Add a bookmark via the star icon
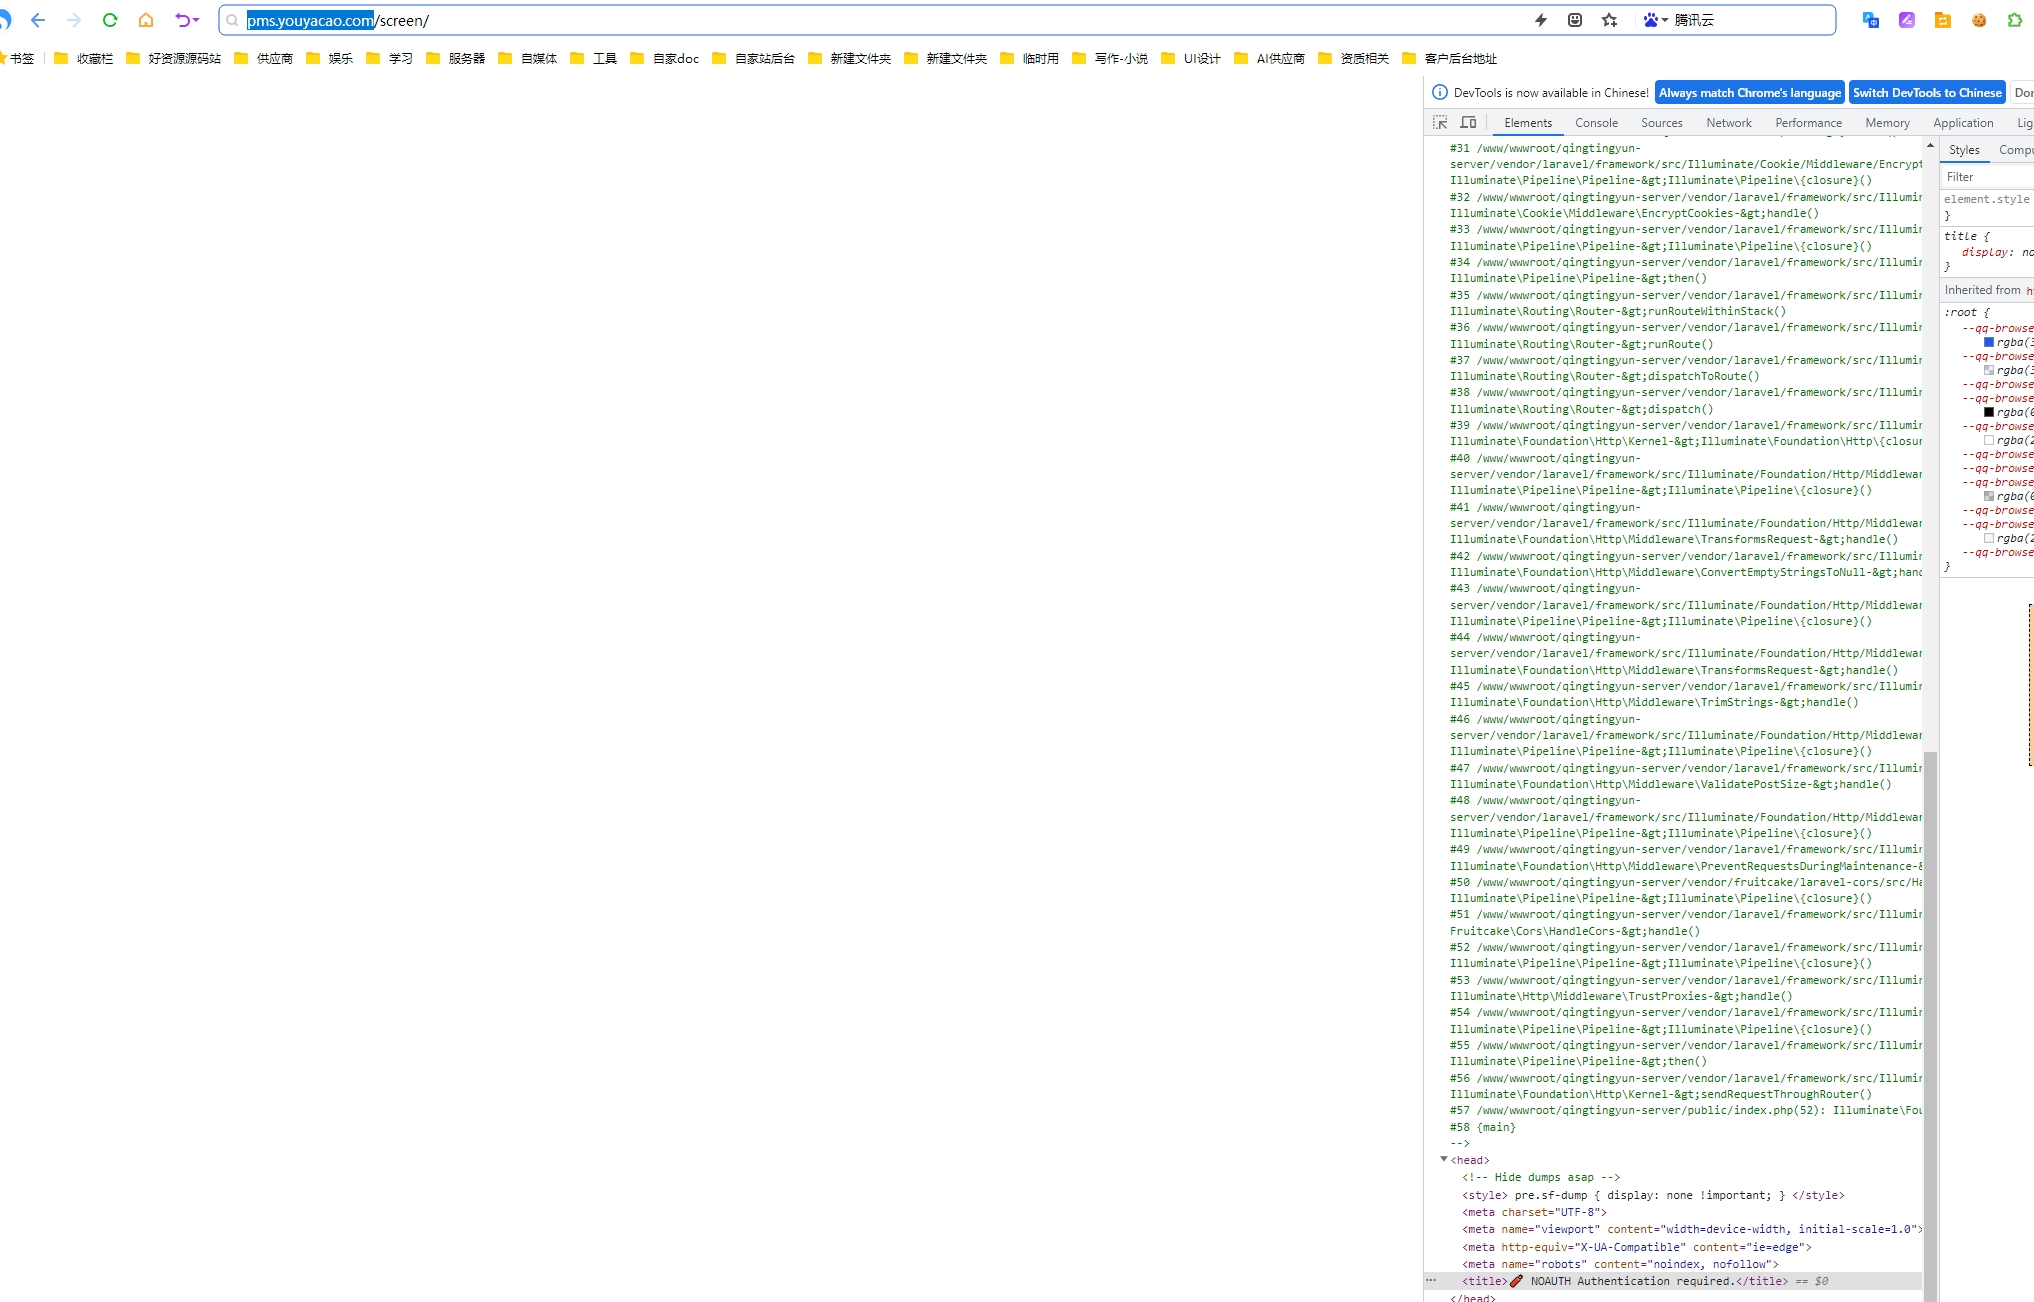 [1609, 20]
